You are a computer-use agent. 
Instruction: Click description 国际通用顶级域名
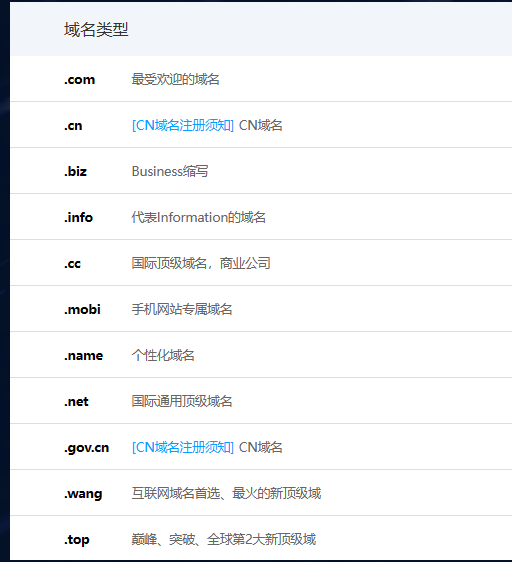182,401
